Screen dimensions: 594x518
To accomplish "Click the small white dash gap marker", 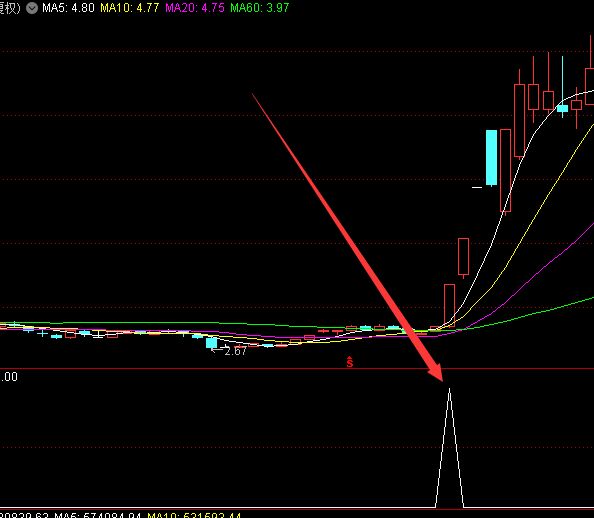I will pos(477,187).
